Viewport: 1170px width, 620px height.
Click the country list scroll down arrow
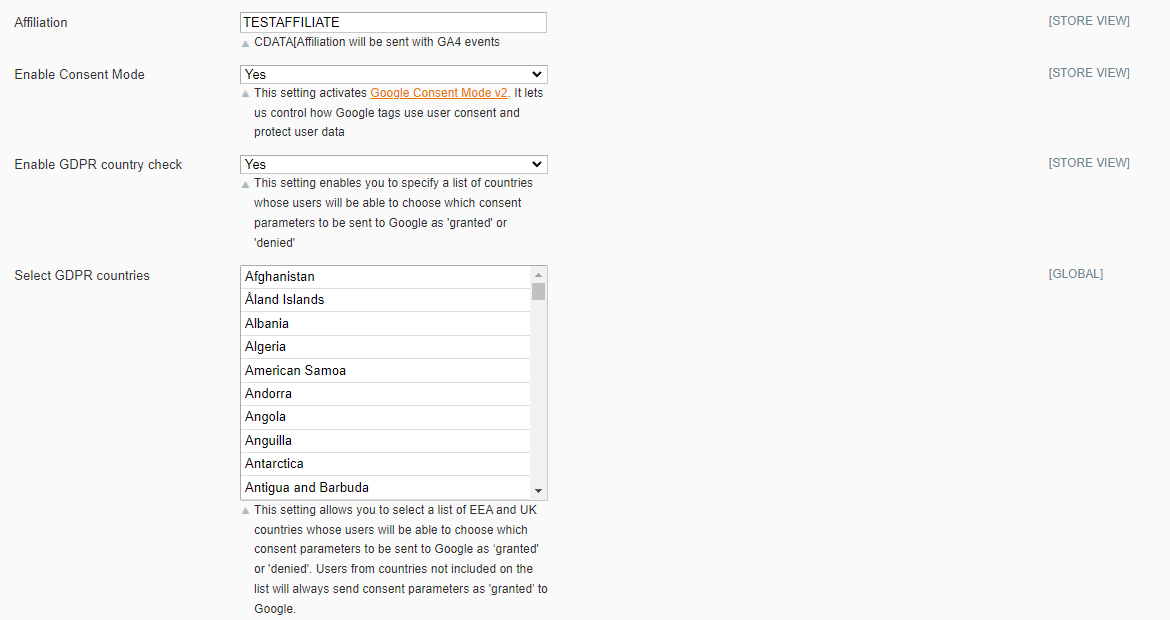tap(539, 491)
